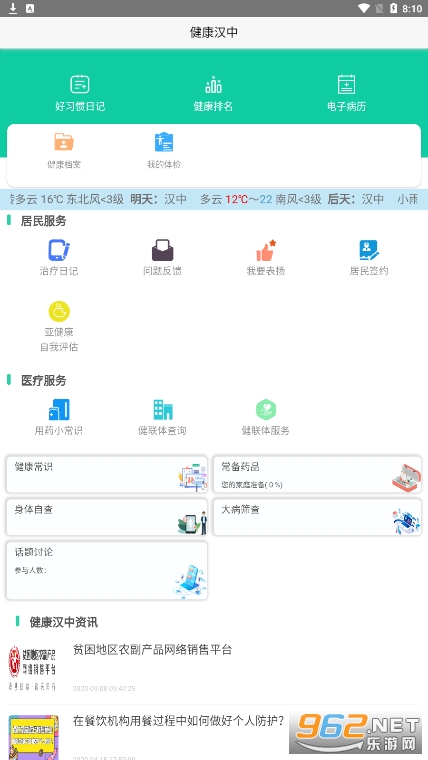
Task: Tap the thumbnail of the 贫困地区 news item
Action: (x=32, y=668)
